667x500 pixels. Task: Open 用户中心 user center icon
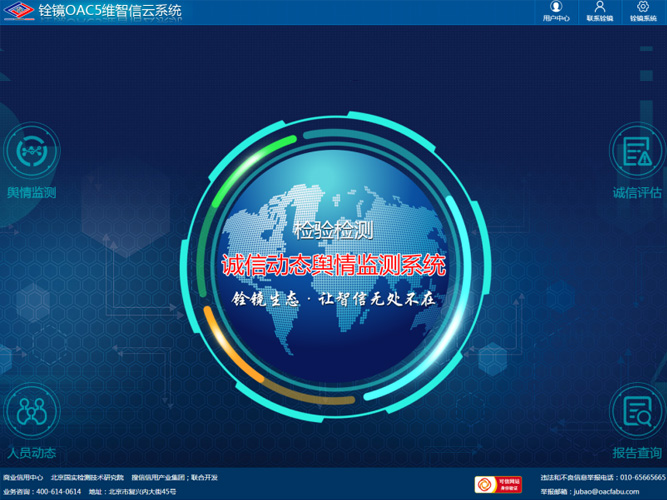pos(556,8)
